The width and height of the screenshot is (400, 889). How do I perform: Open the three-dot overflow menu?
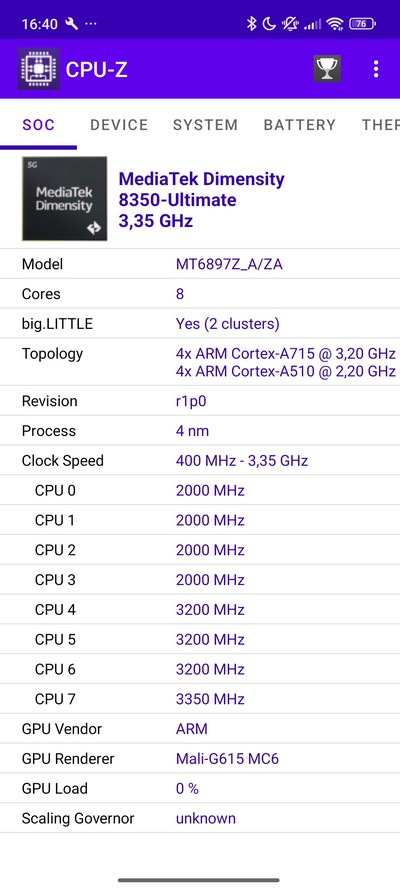(x=376, y=69)
